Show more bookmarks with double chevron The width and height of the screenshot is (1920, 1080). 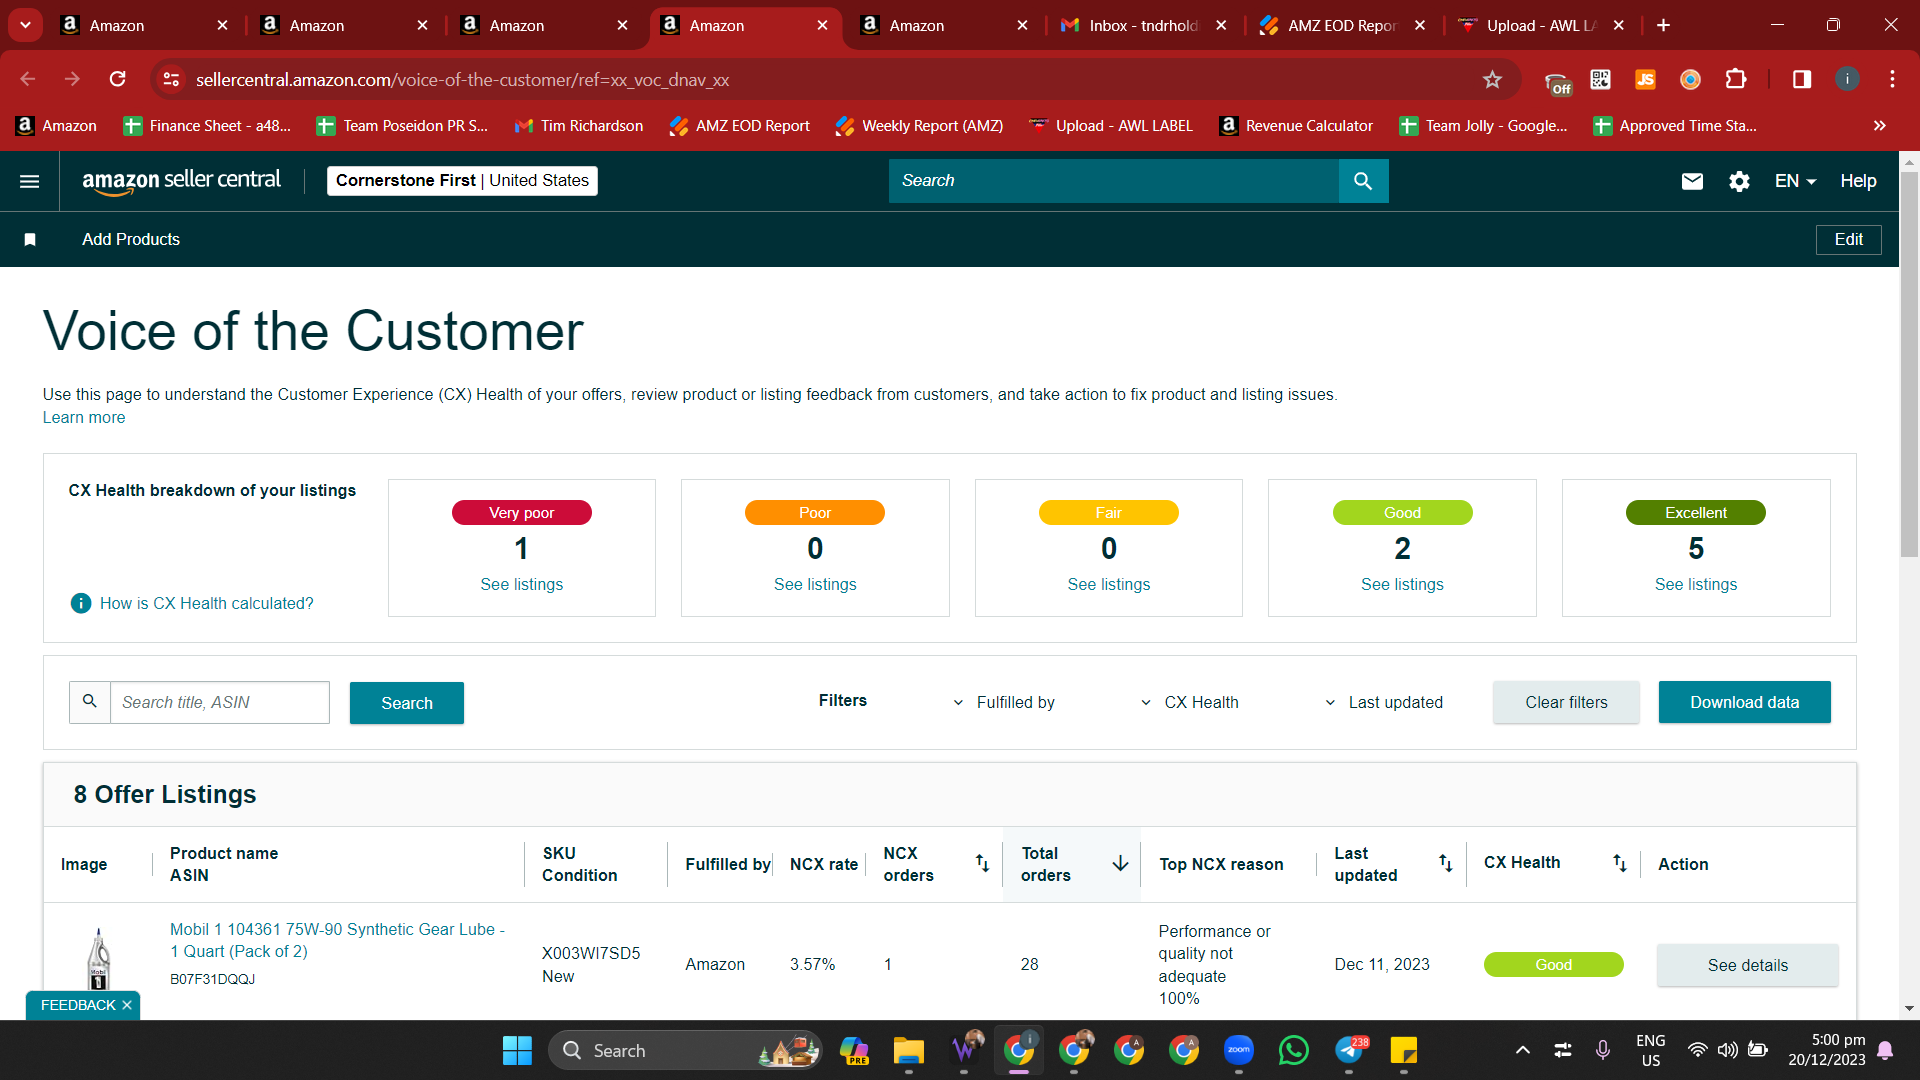coord(1879,125)
